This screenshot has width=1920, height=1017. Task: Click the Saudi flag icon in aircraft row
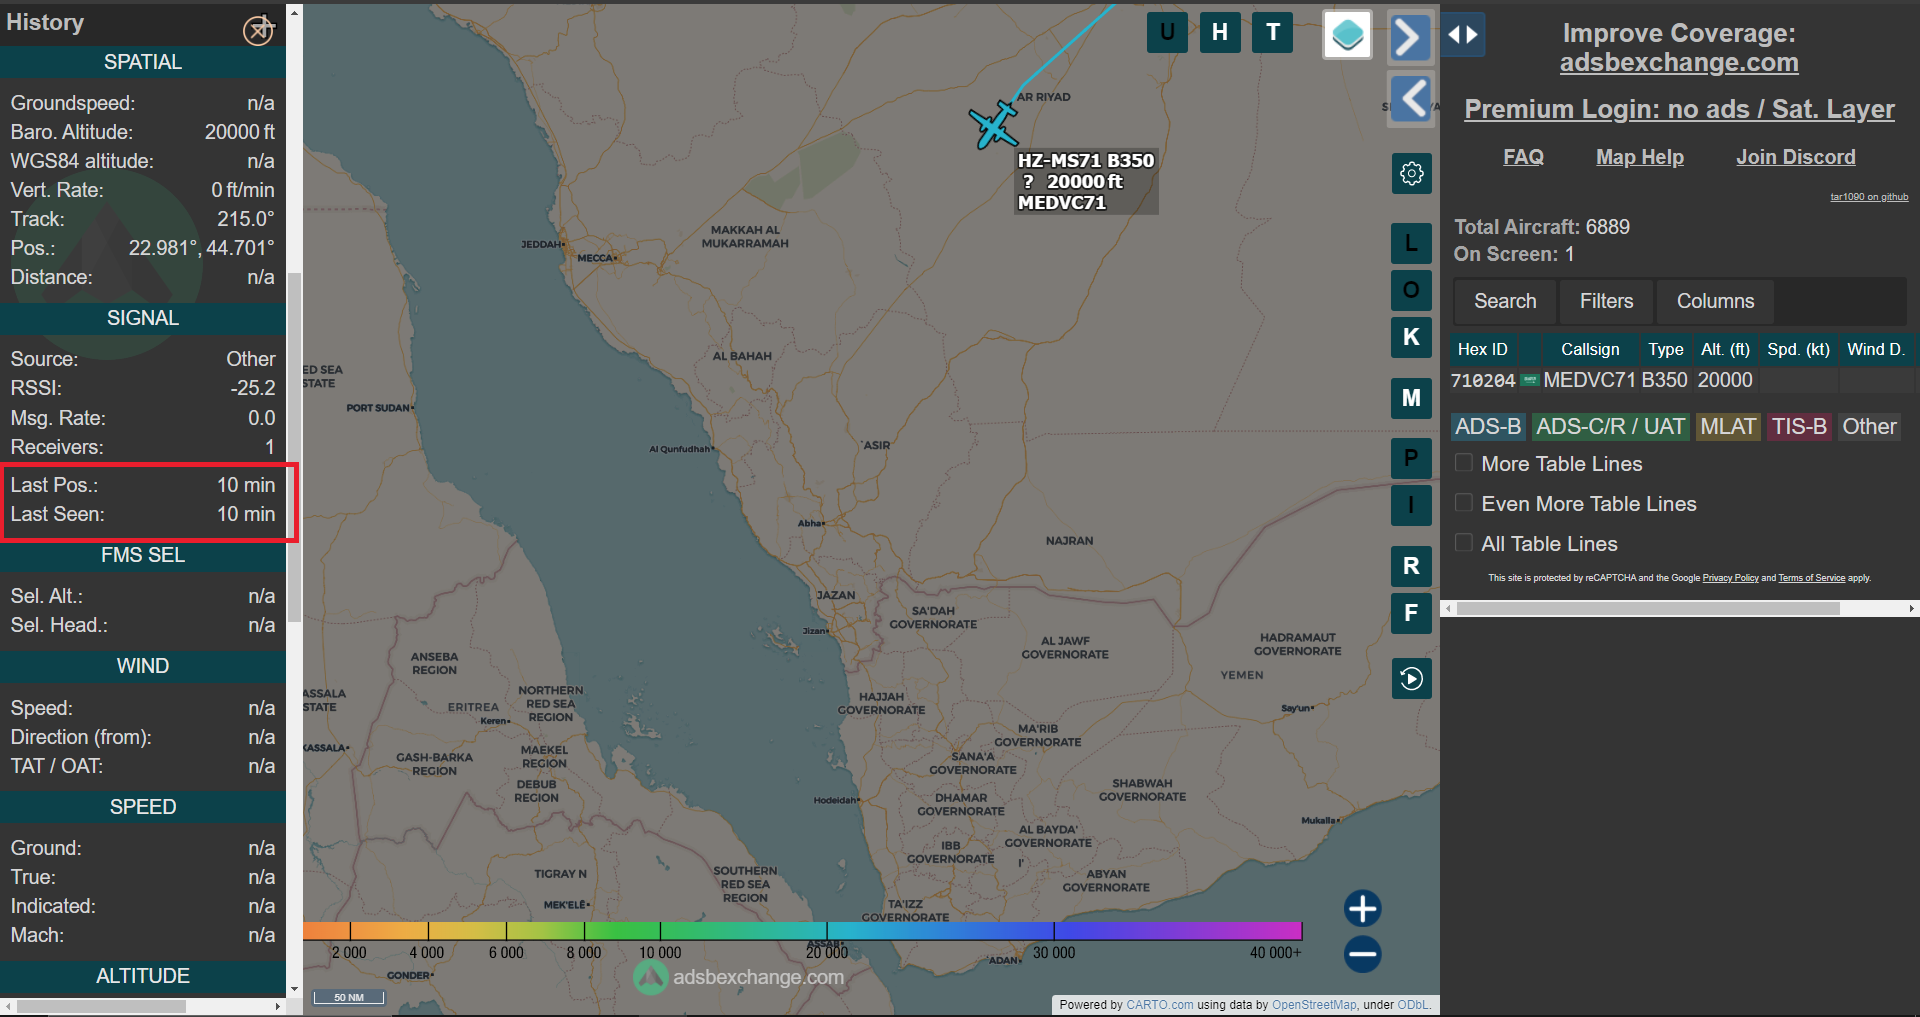(1530, 380)
